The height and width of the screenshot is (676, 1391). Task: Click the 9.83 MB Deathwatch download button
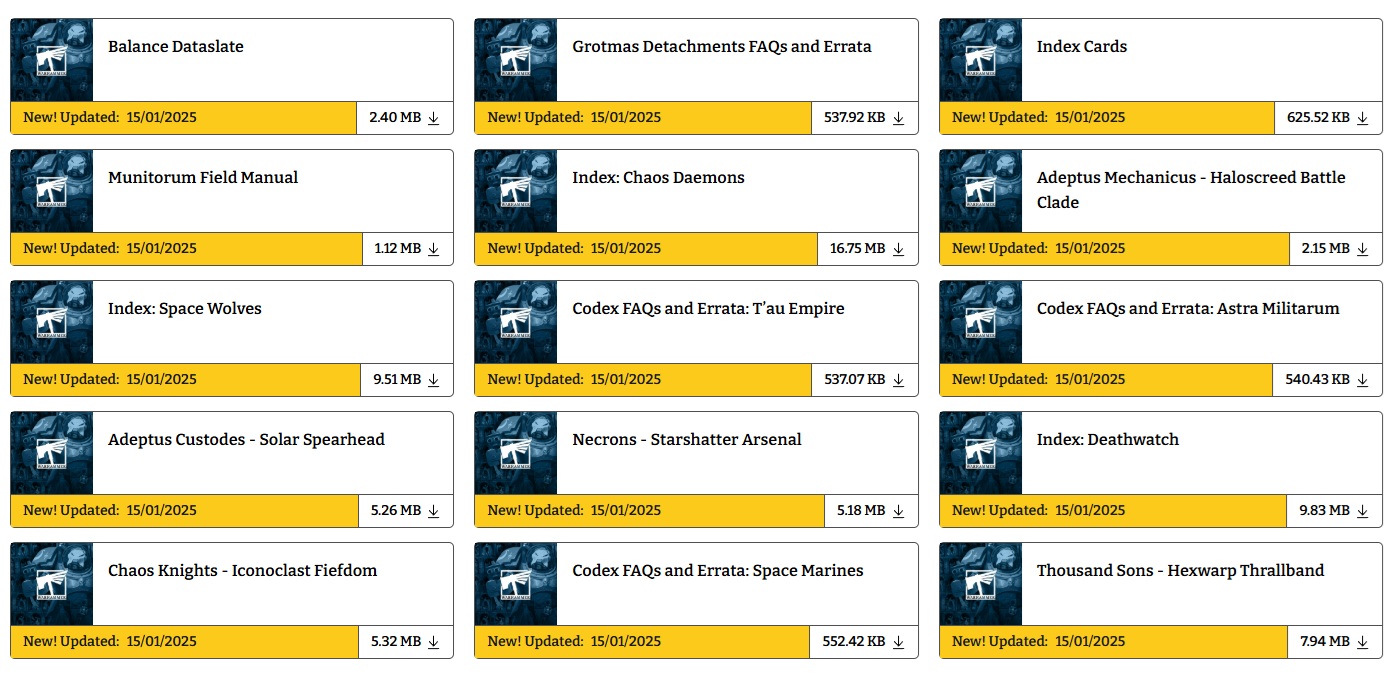(1335, 510)
